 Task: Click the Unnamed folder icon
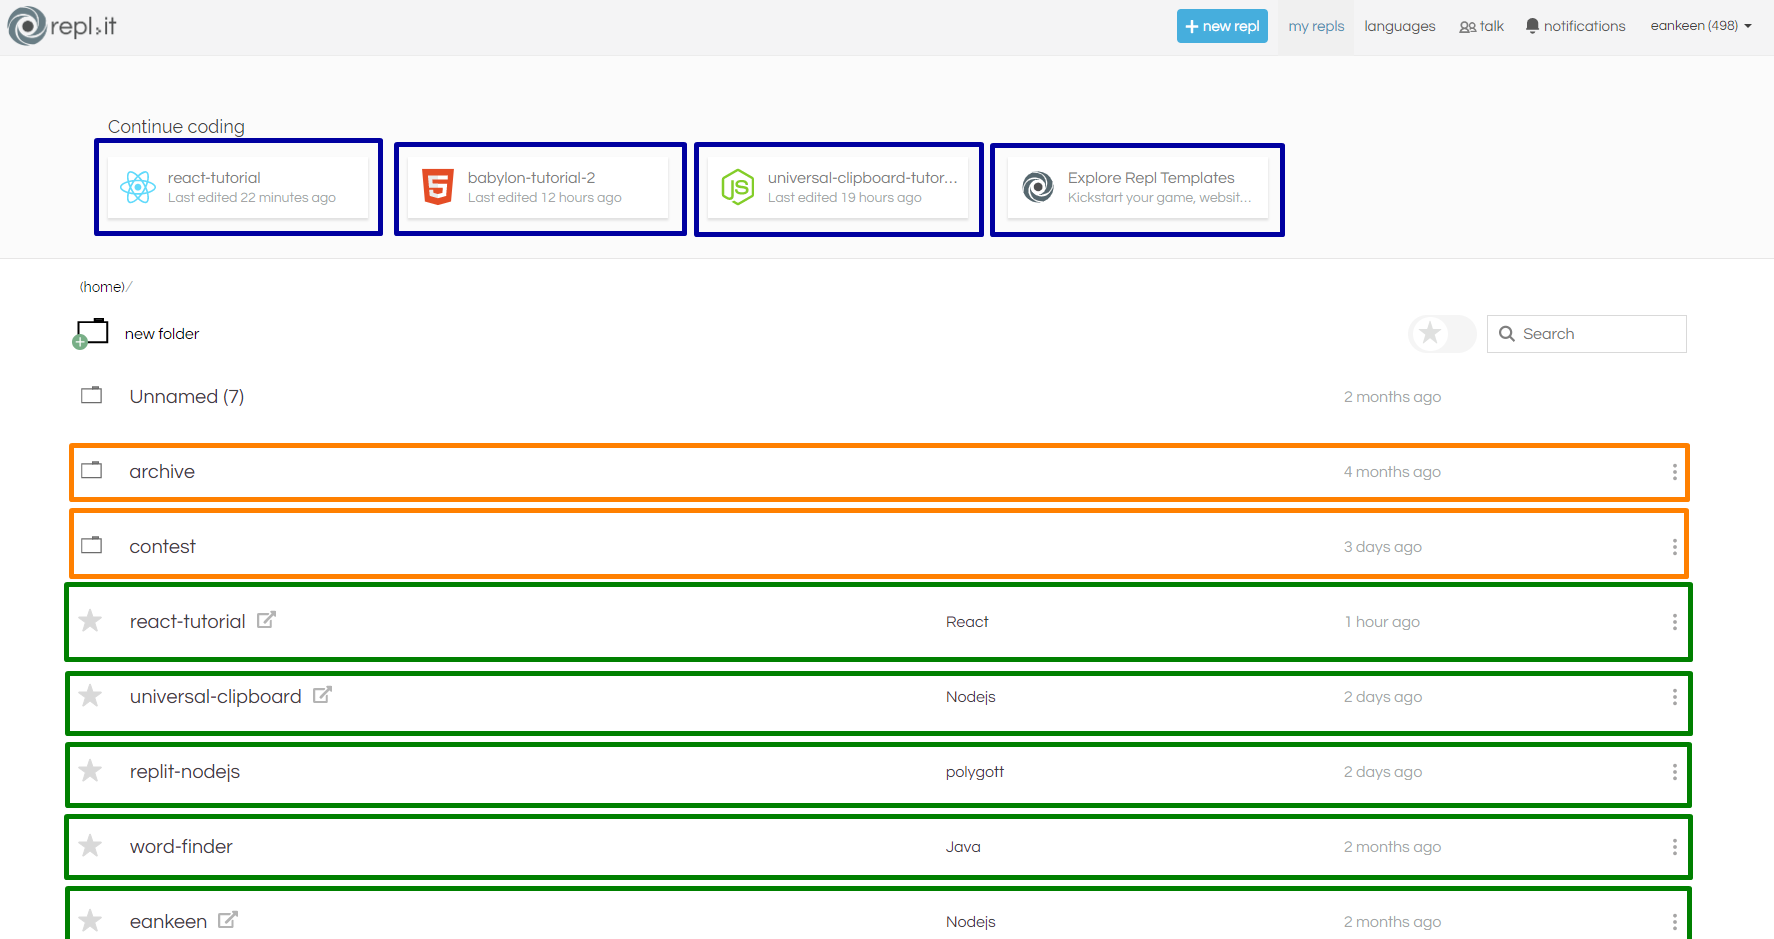point(91,395)
